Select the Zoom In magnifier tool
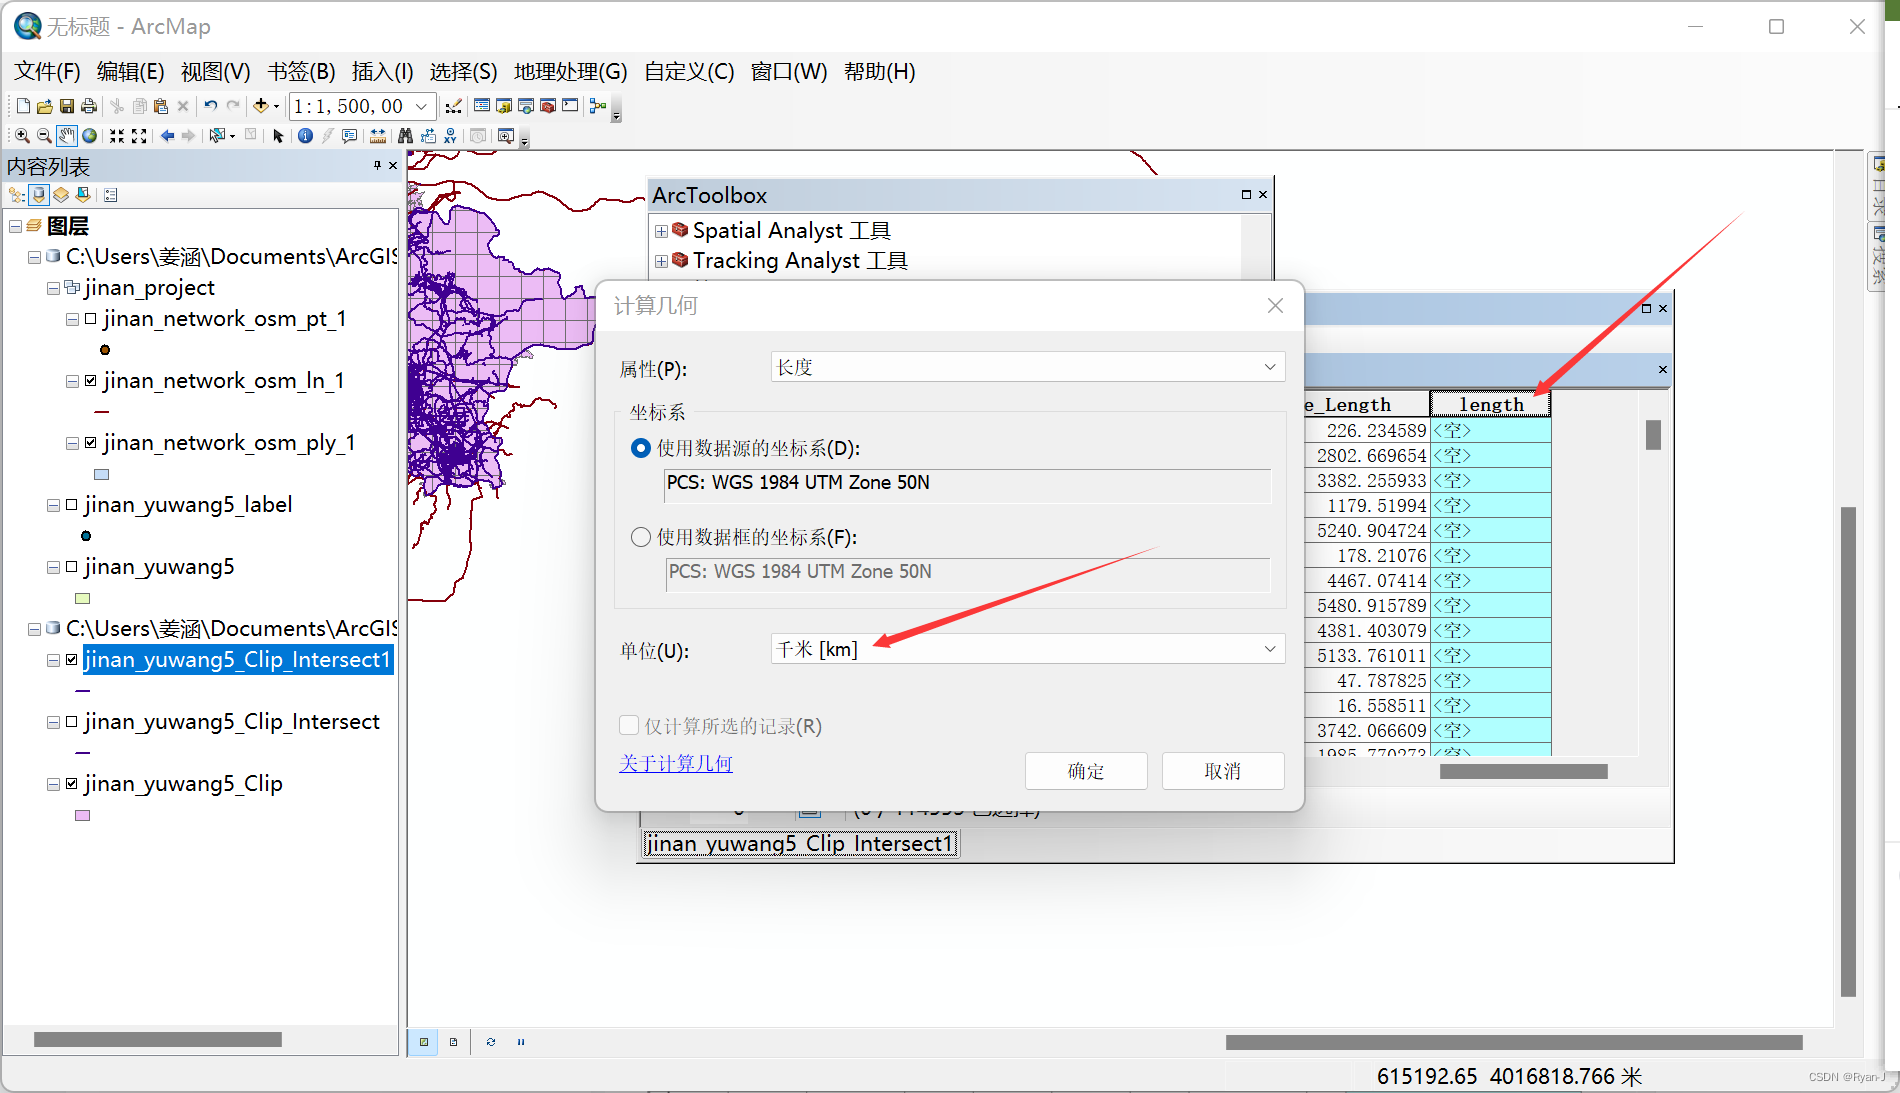 tap(22, 136)
